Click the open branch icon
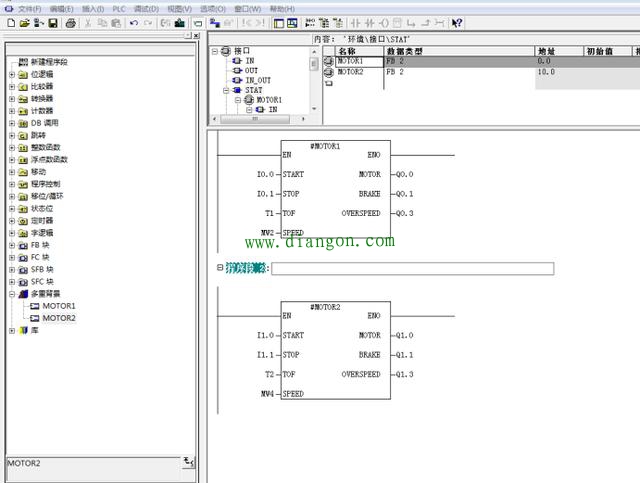The width and height of the screenshot is (640, 483). click(x=411, y=23)
